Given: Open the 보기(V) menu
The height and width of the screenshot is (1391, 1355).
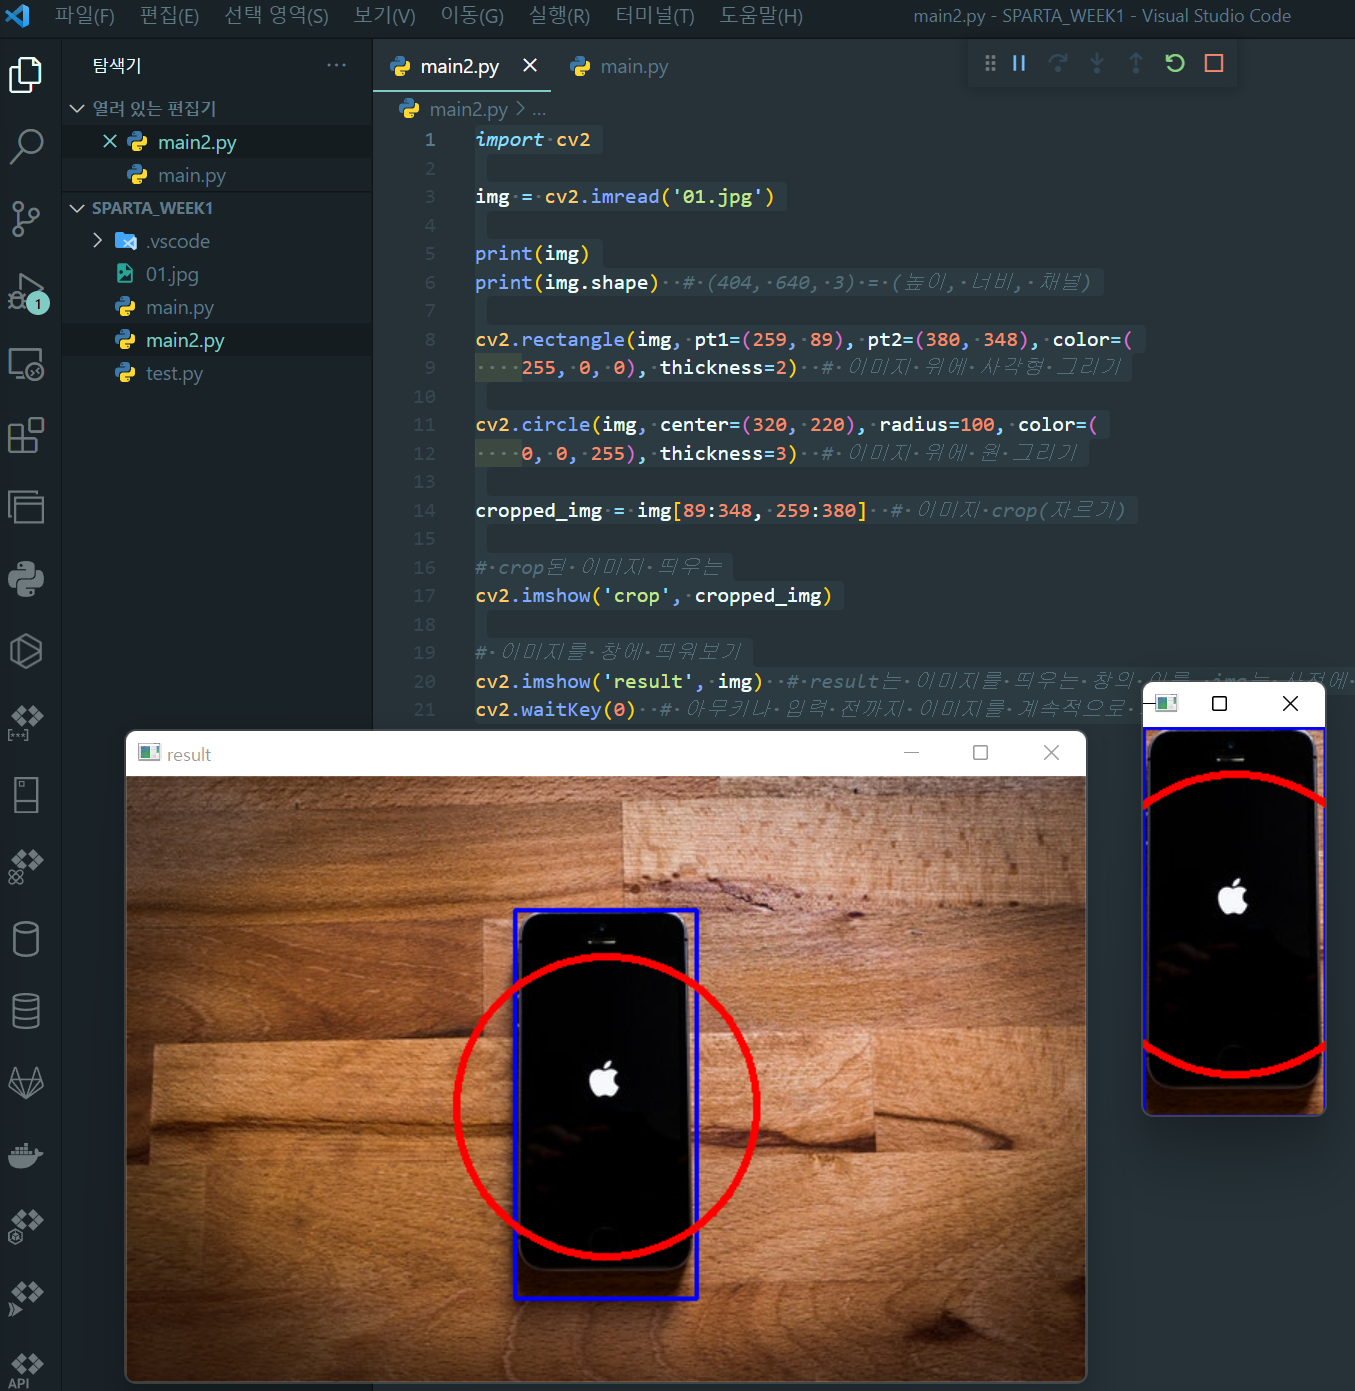Looking at the screenshot, I should pos(384,16).
